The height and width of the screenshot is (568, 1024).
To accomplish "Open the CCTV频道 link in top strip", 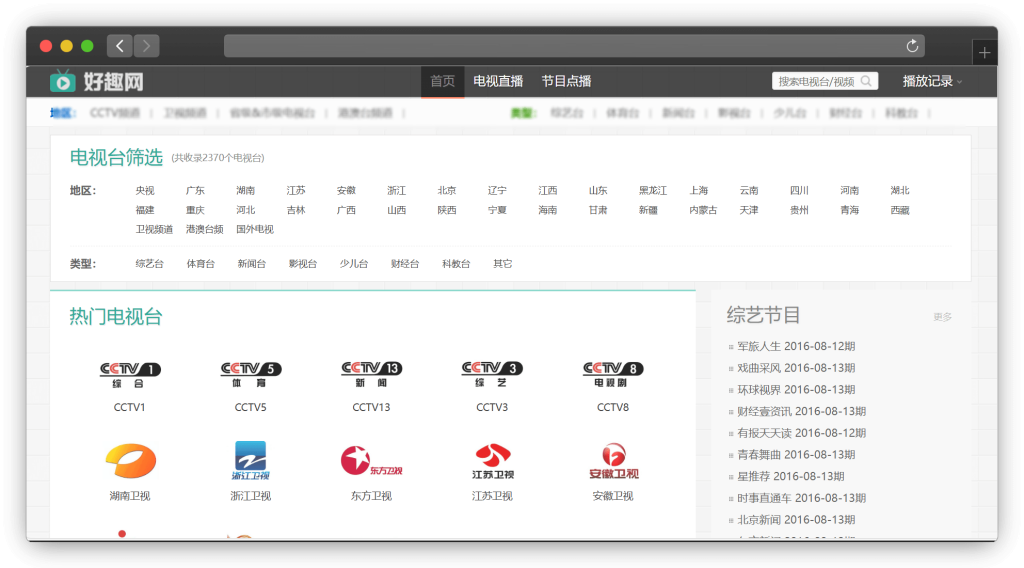I will click(x=115, y=113).
